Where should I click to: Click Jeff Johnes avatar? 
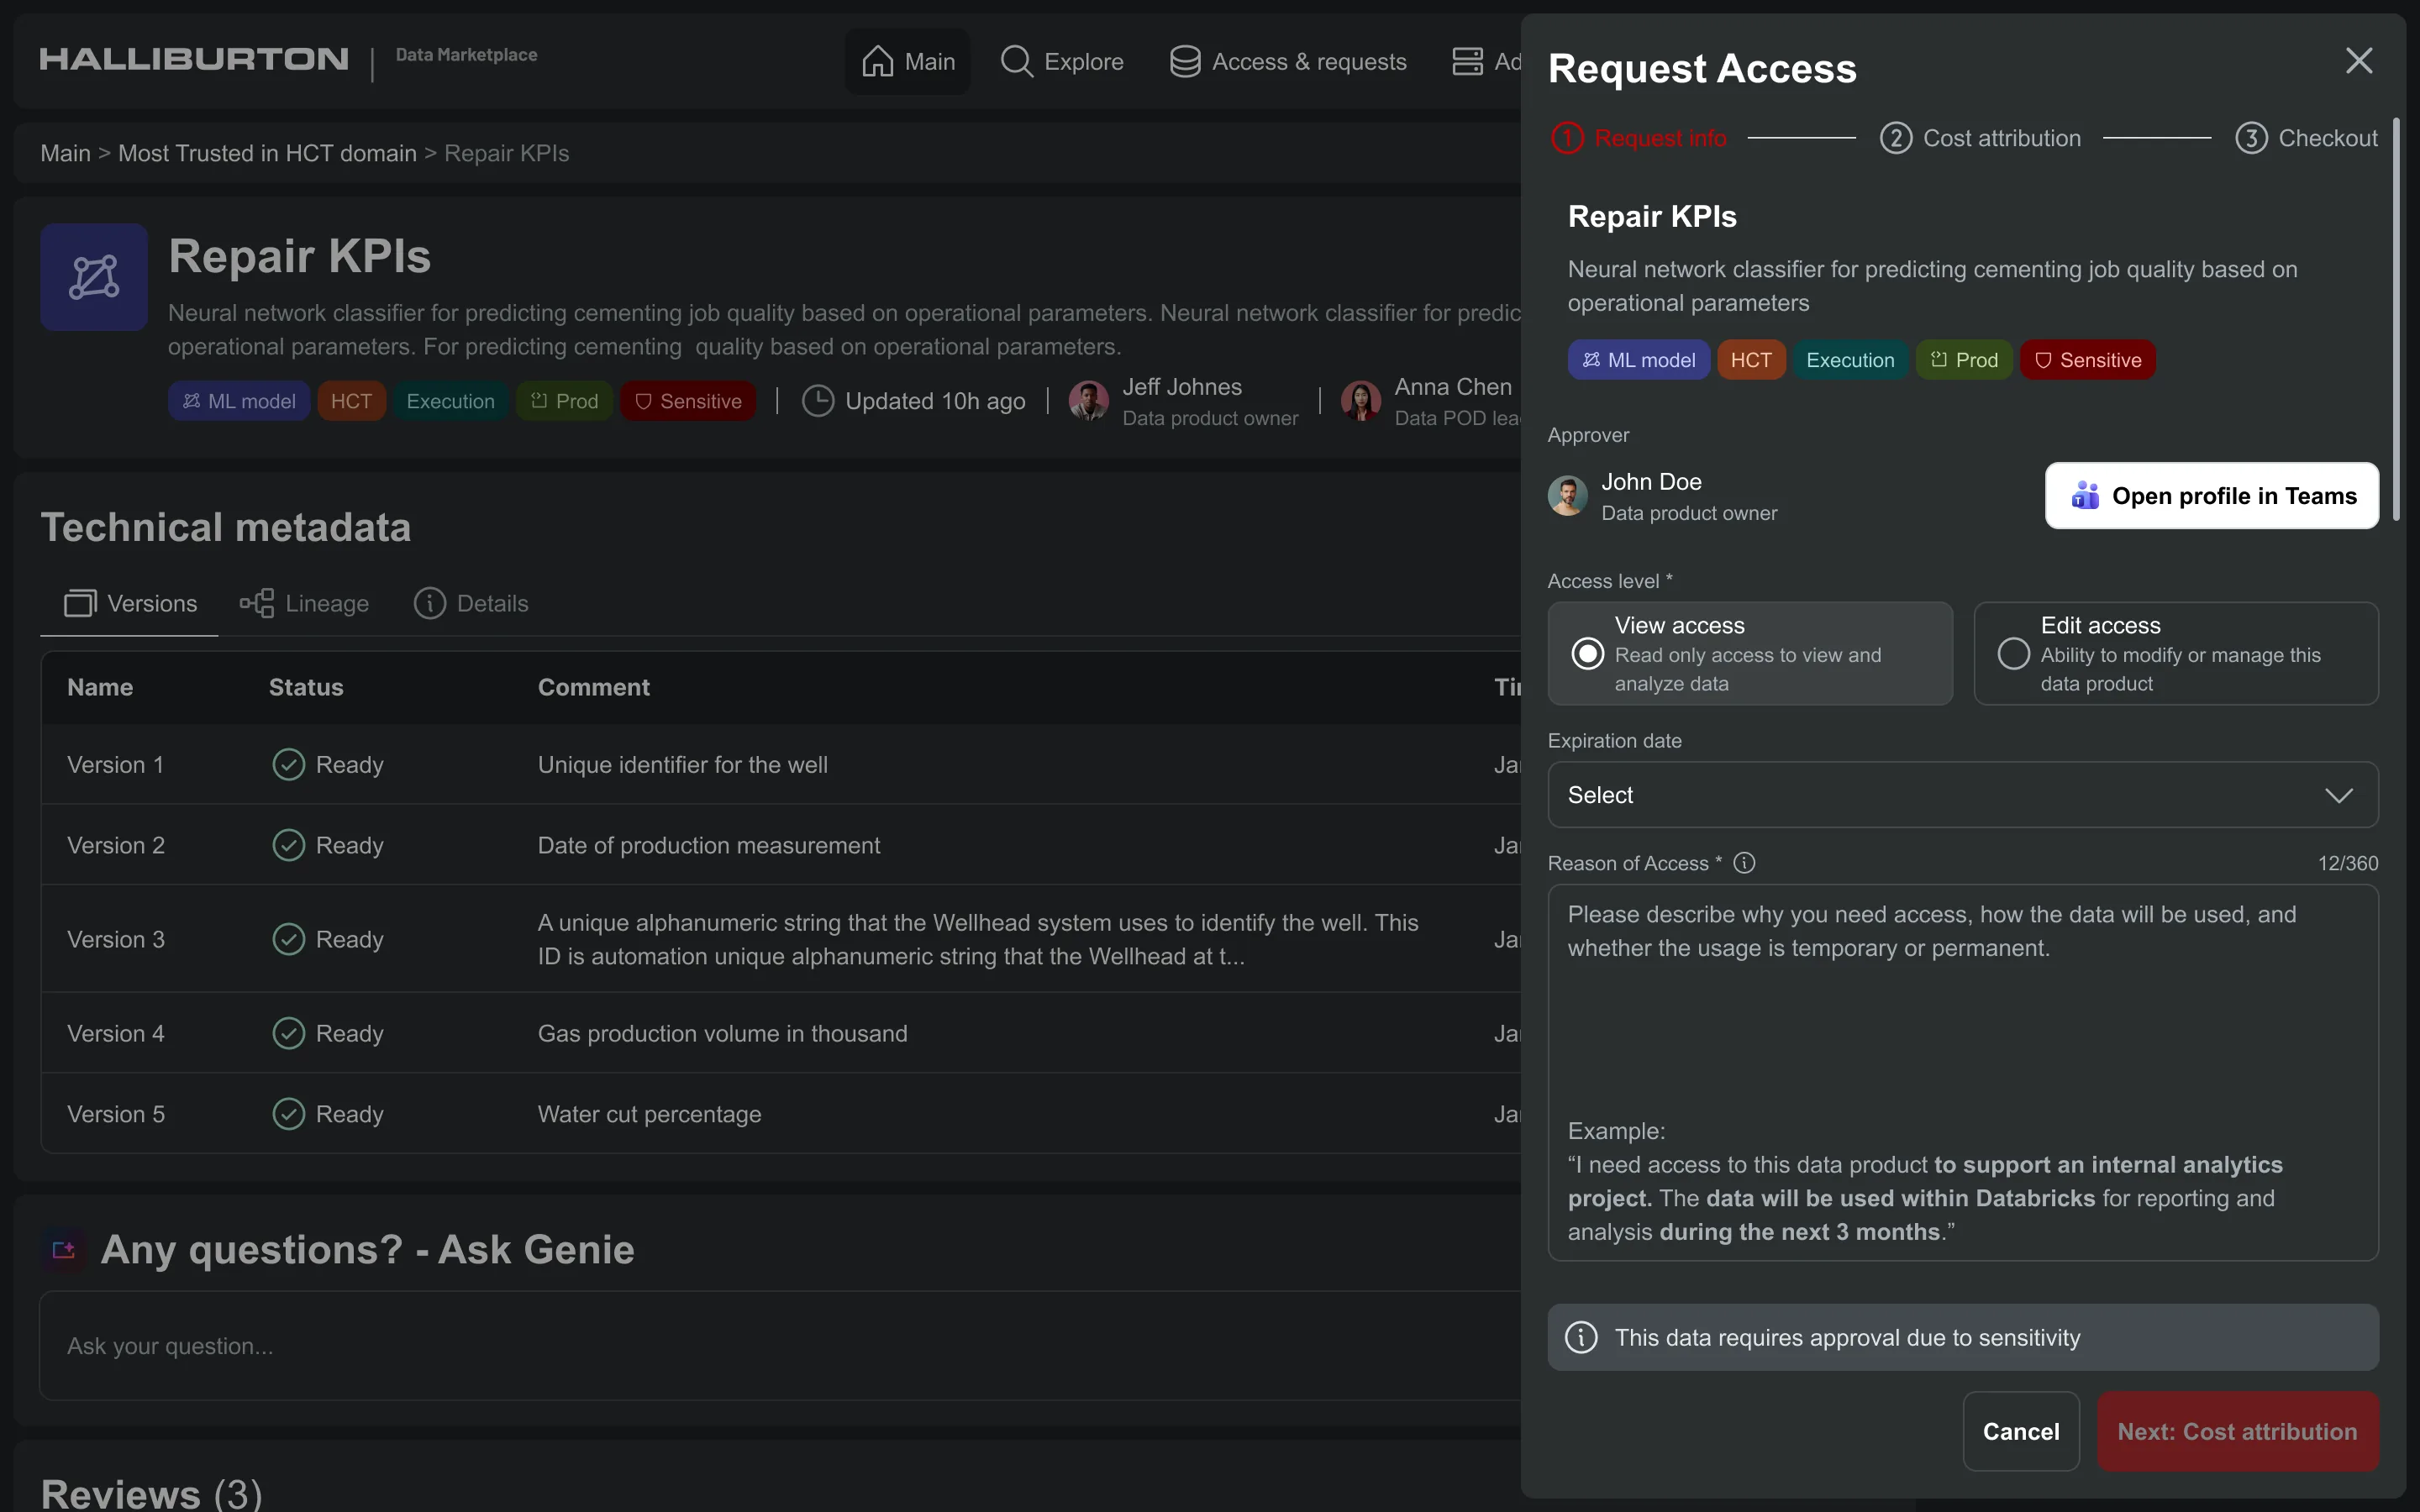pyautogui.click(x=1088, y=401)
